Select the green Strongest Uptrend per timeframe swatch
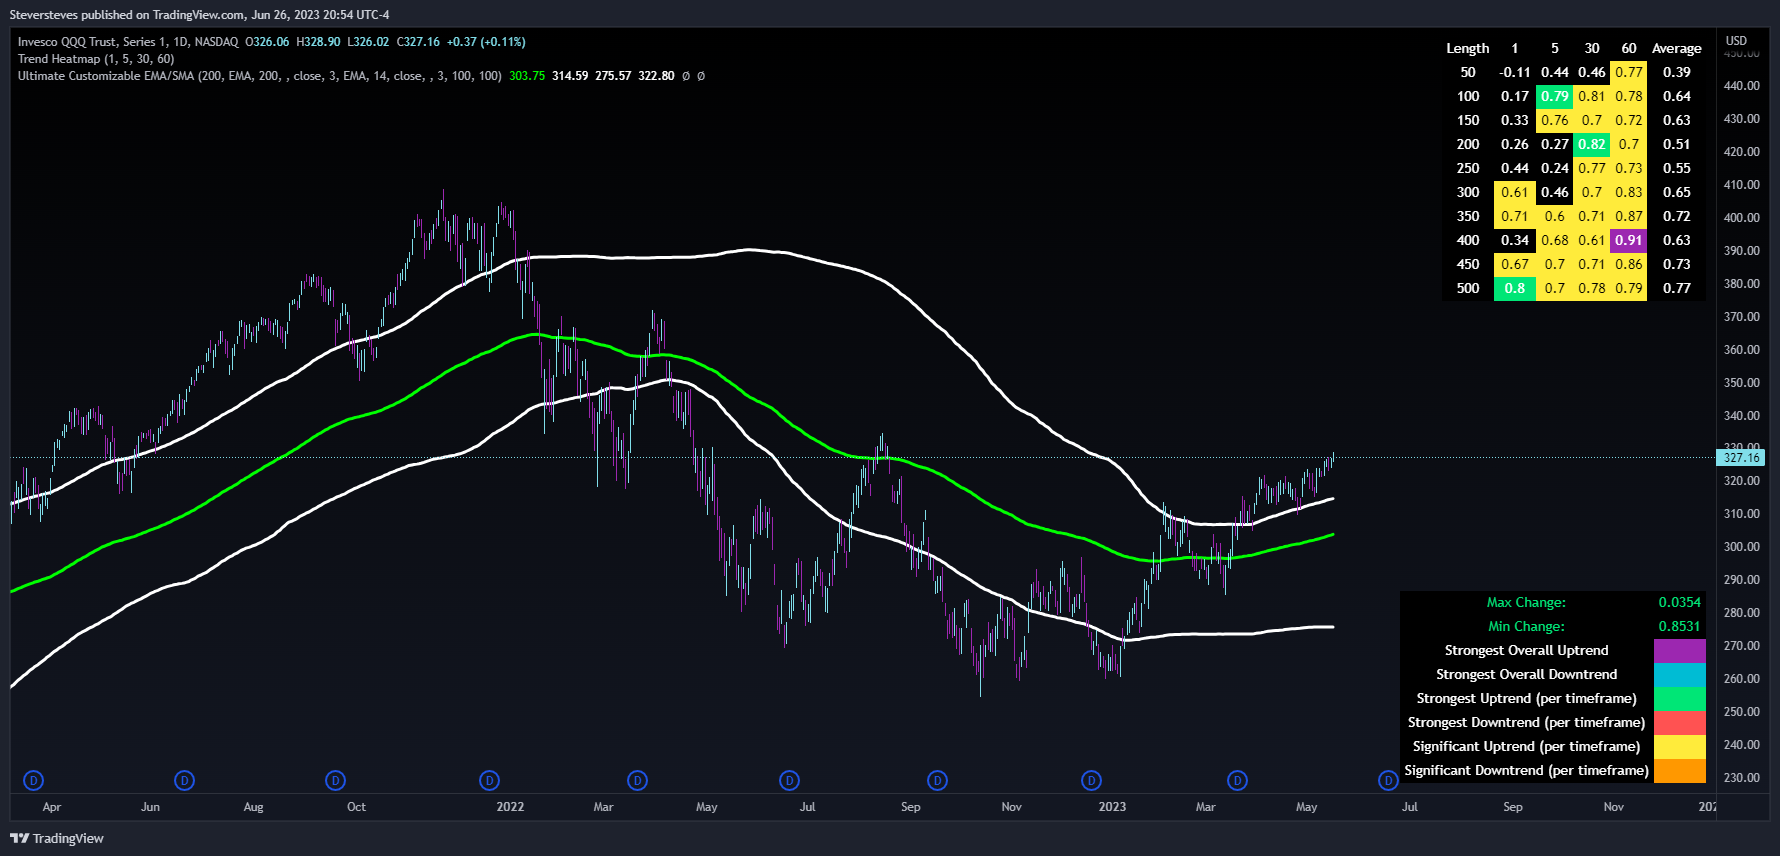The width and height of the screenshot is (1780, 856). pos(1679,699)
